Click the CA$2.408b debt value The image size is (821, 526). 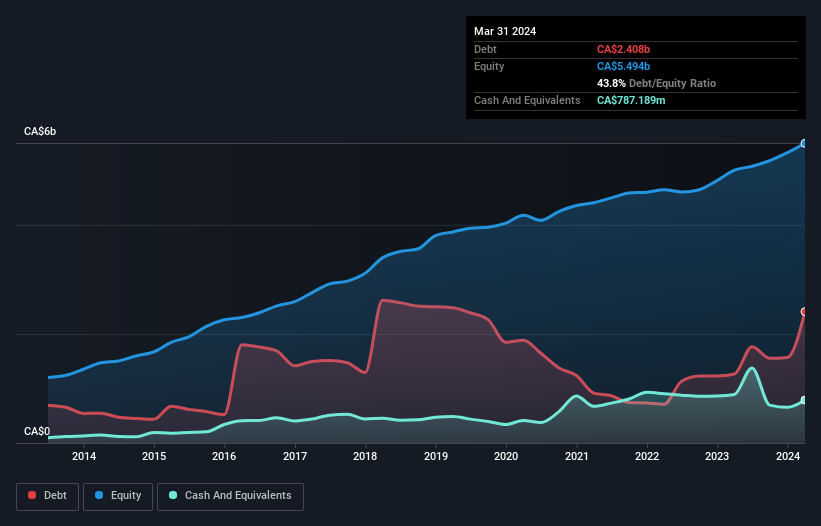click(x=623, y=49)
